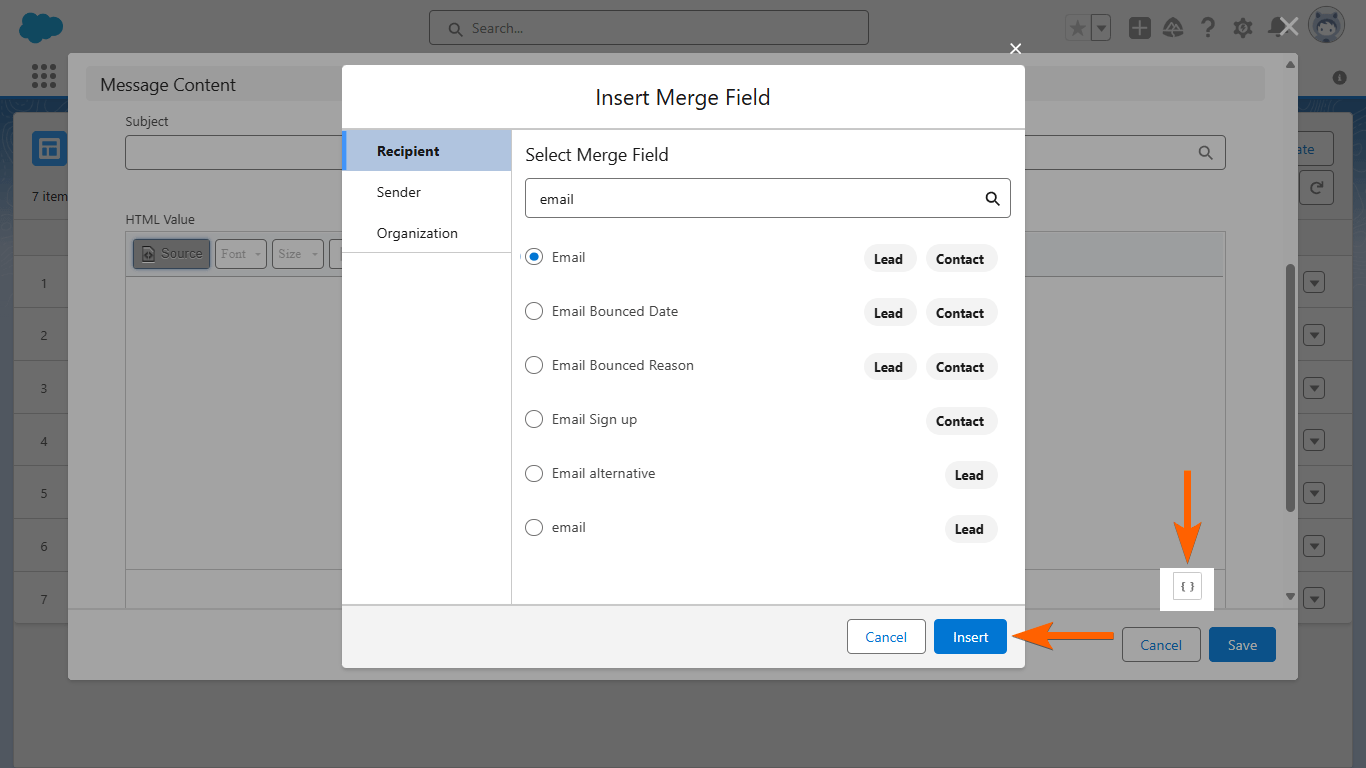Viewport: 1366px width, 768px height.
Task: Open the Global Actions plus icon
Action: (x=1140, y=28)
